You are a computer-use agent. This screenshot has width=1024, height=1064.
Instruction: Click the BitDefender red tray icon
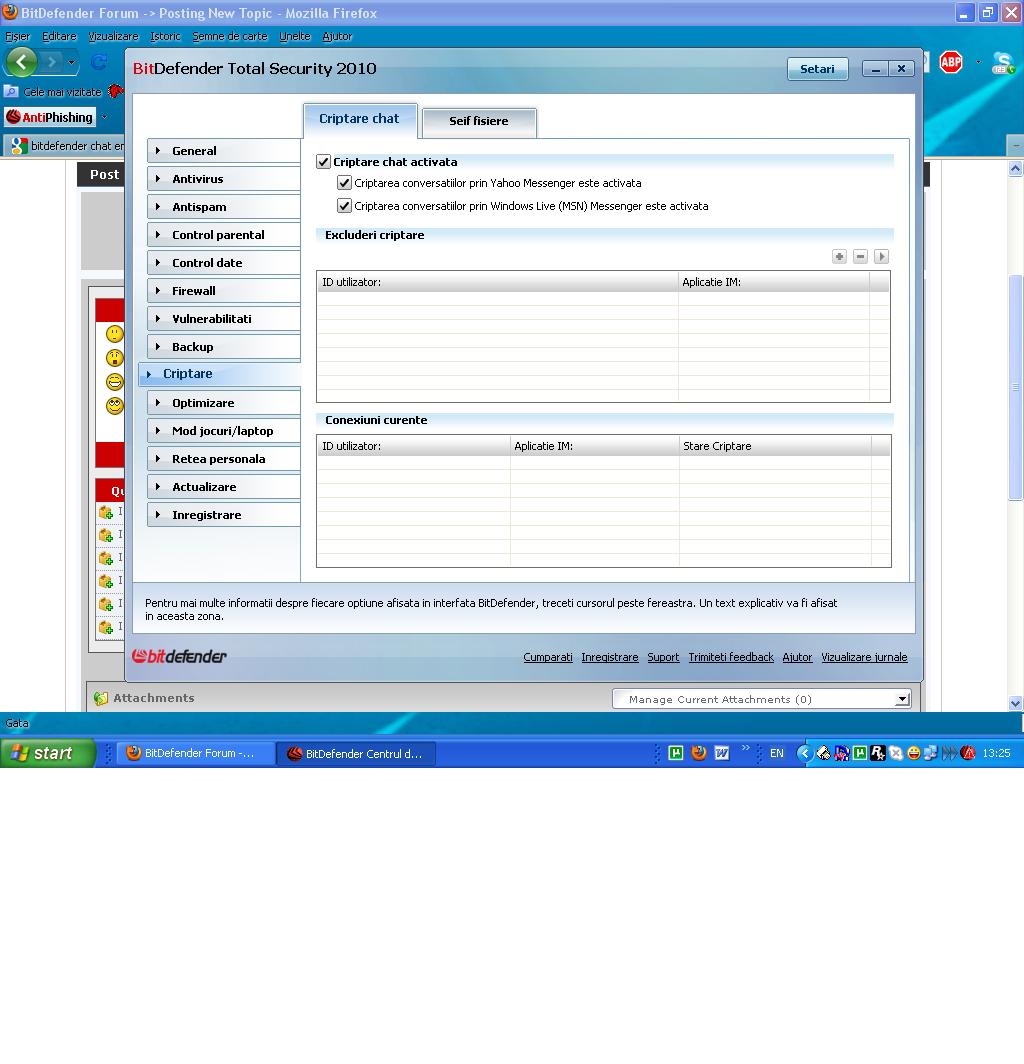[968, 753]
